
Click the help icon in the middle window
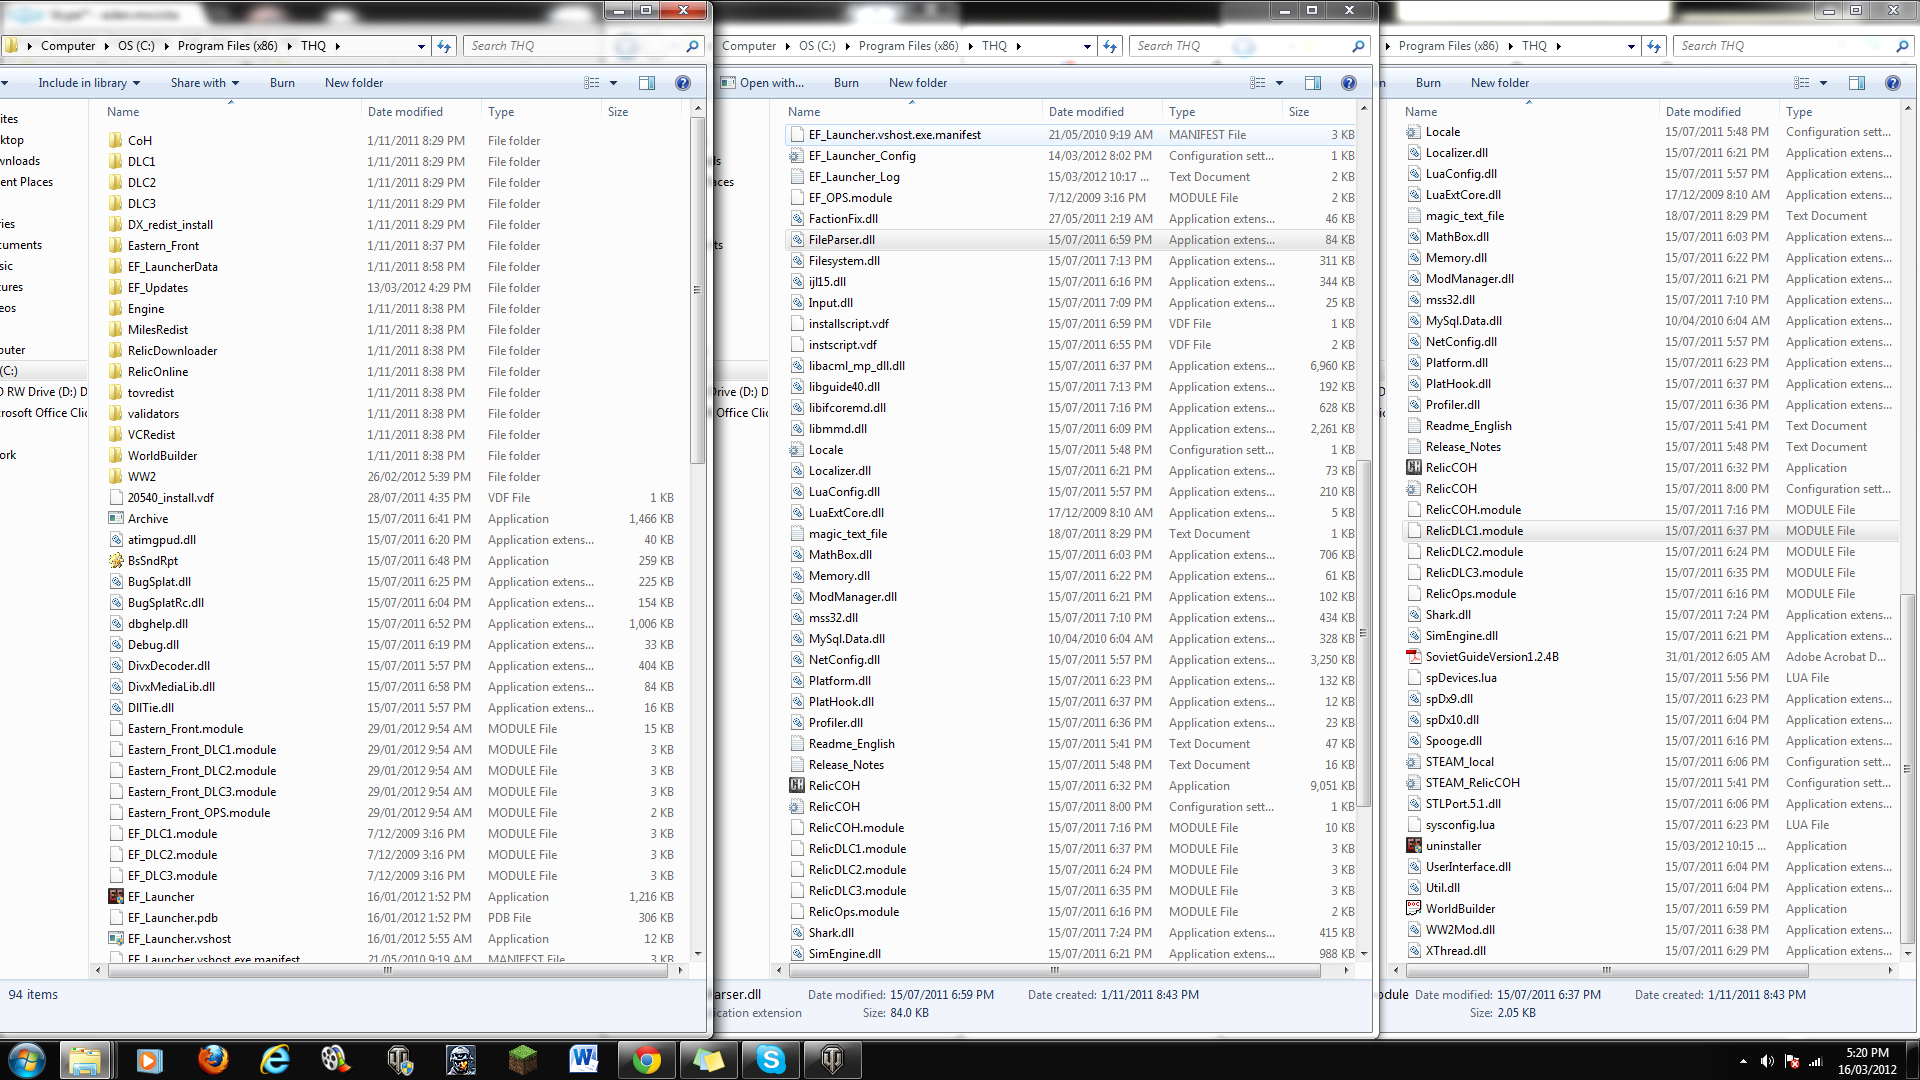(1349, 83)
